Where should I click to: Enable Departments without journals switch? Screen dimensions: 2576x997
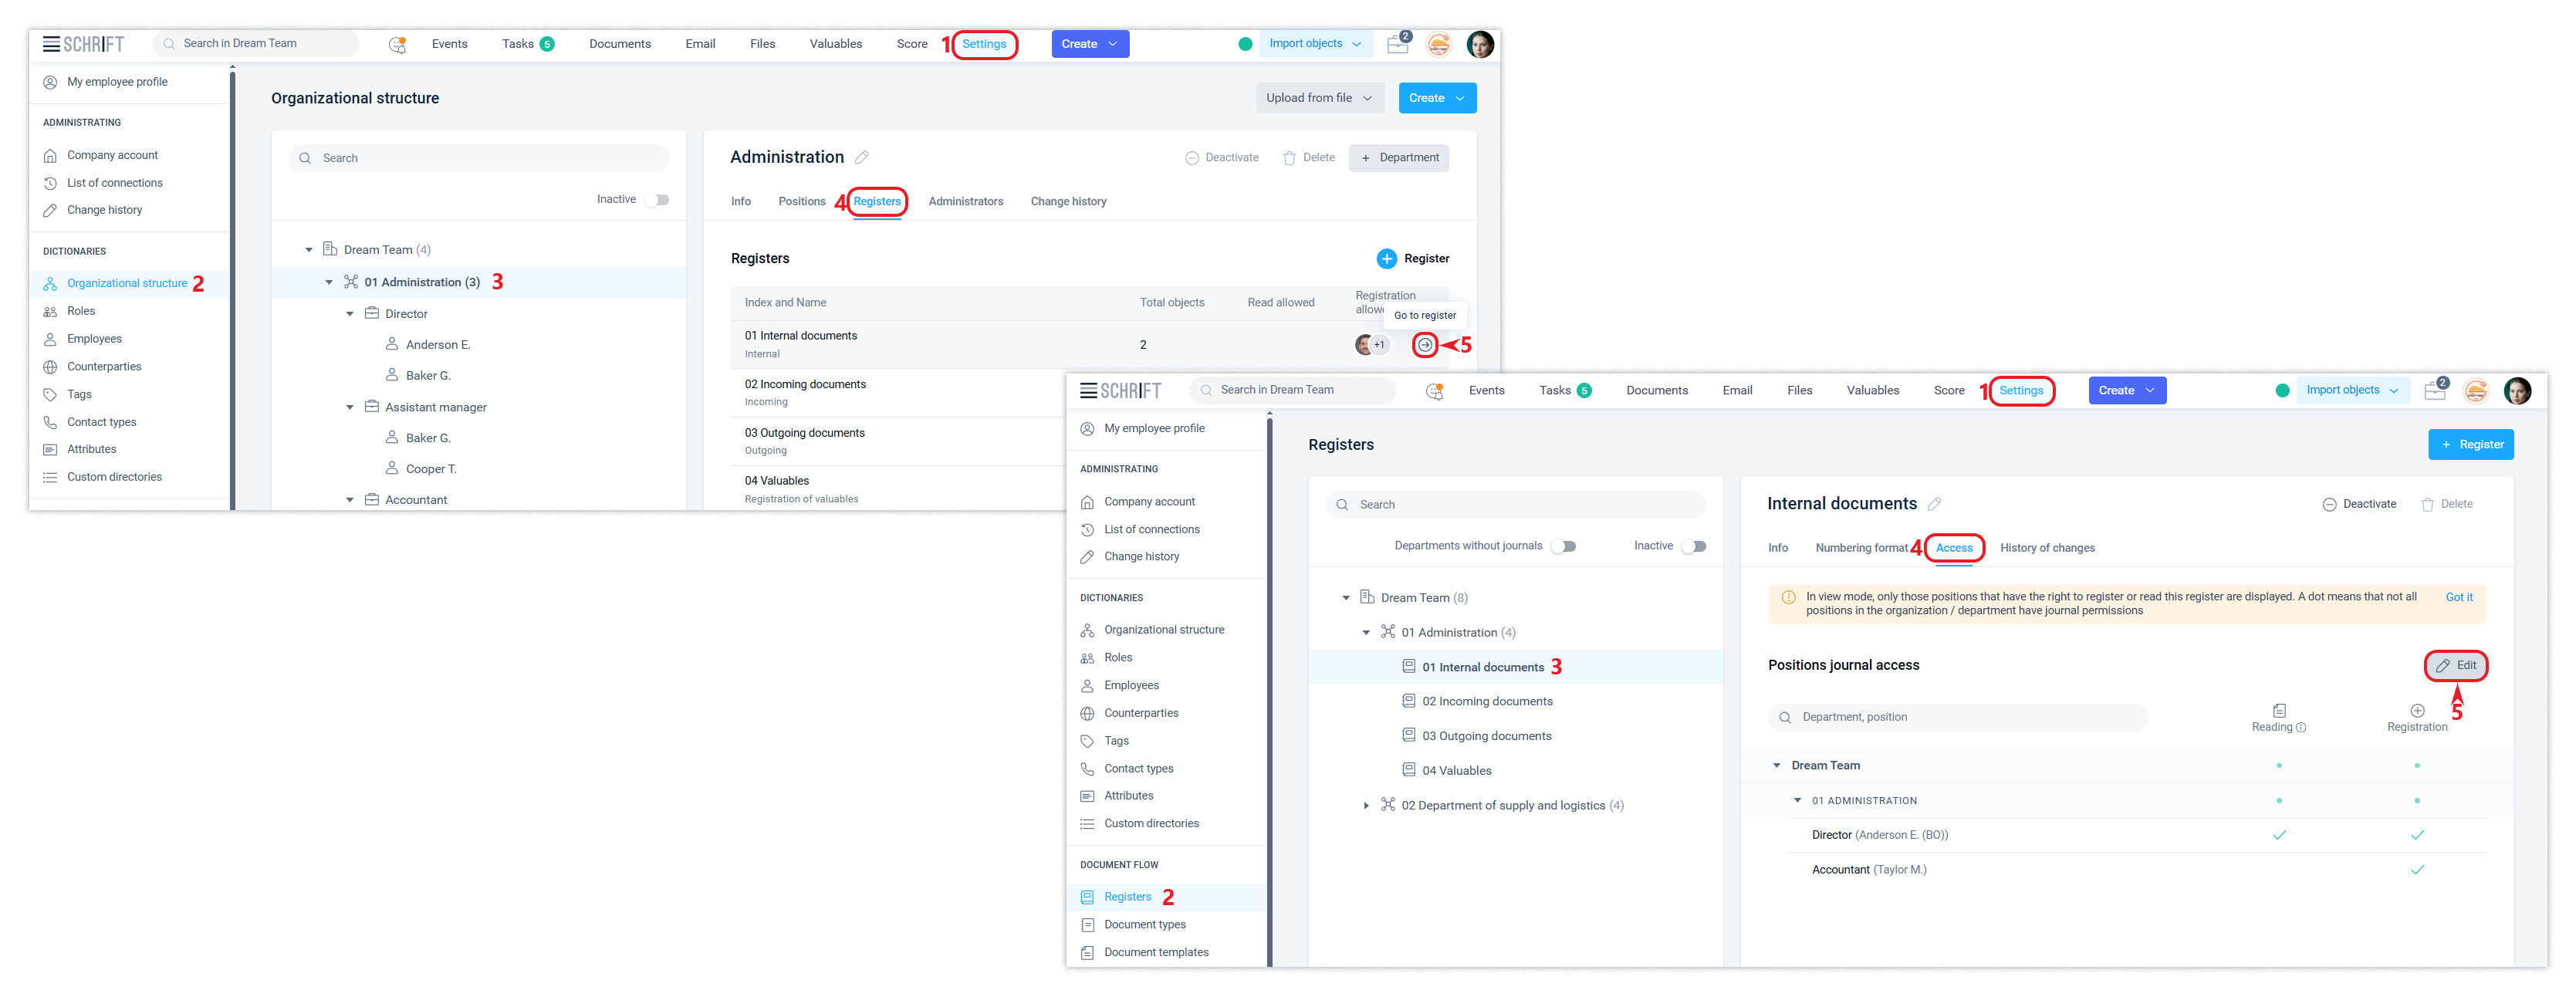1564,546
